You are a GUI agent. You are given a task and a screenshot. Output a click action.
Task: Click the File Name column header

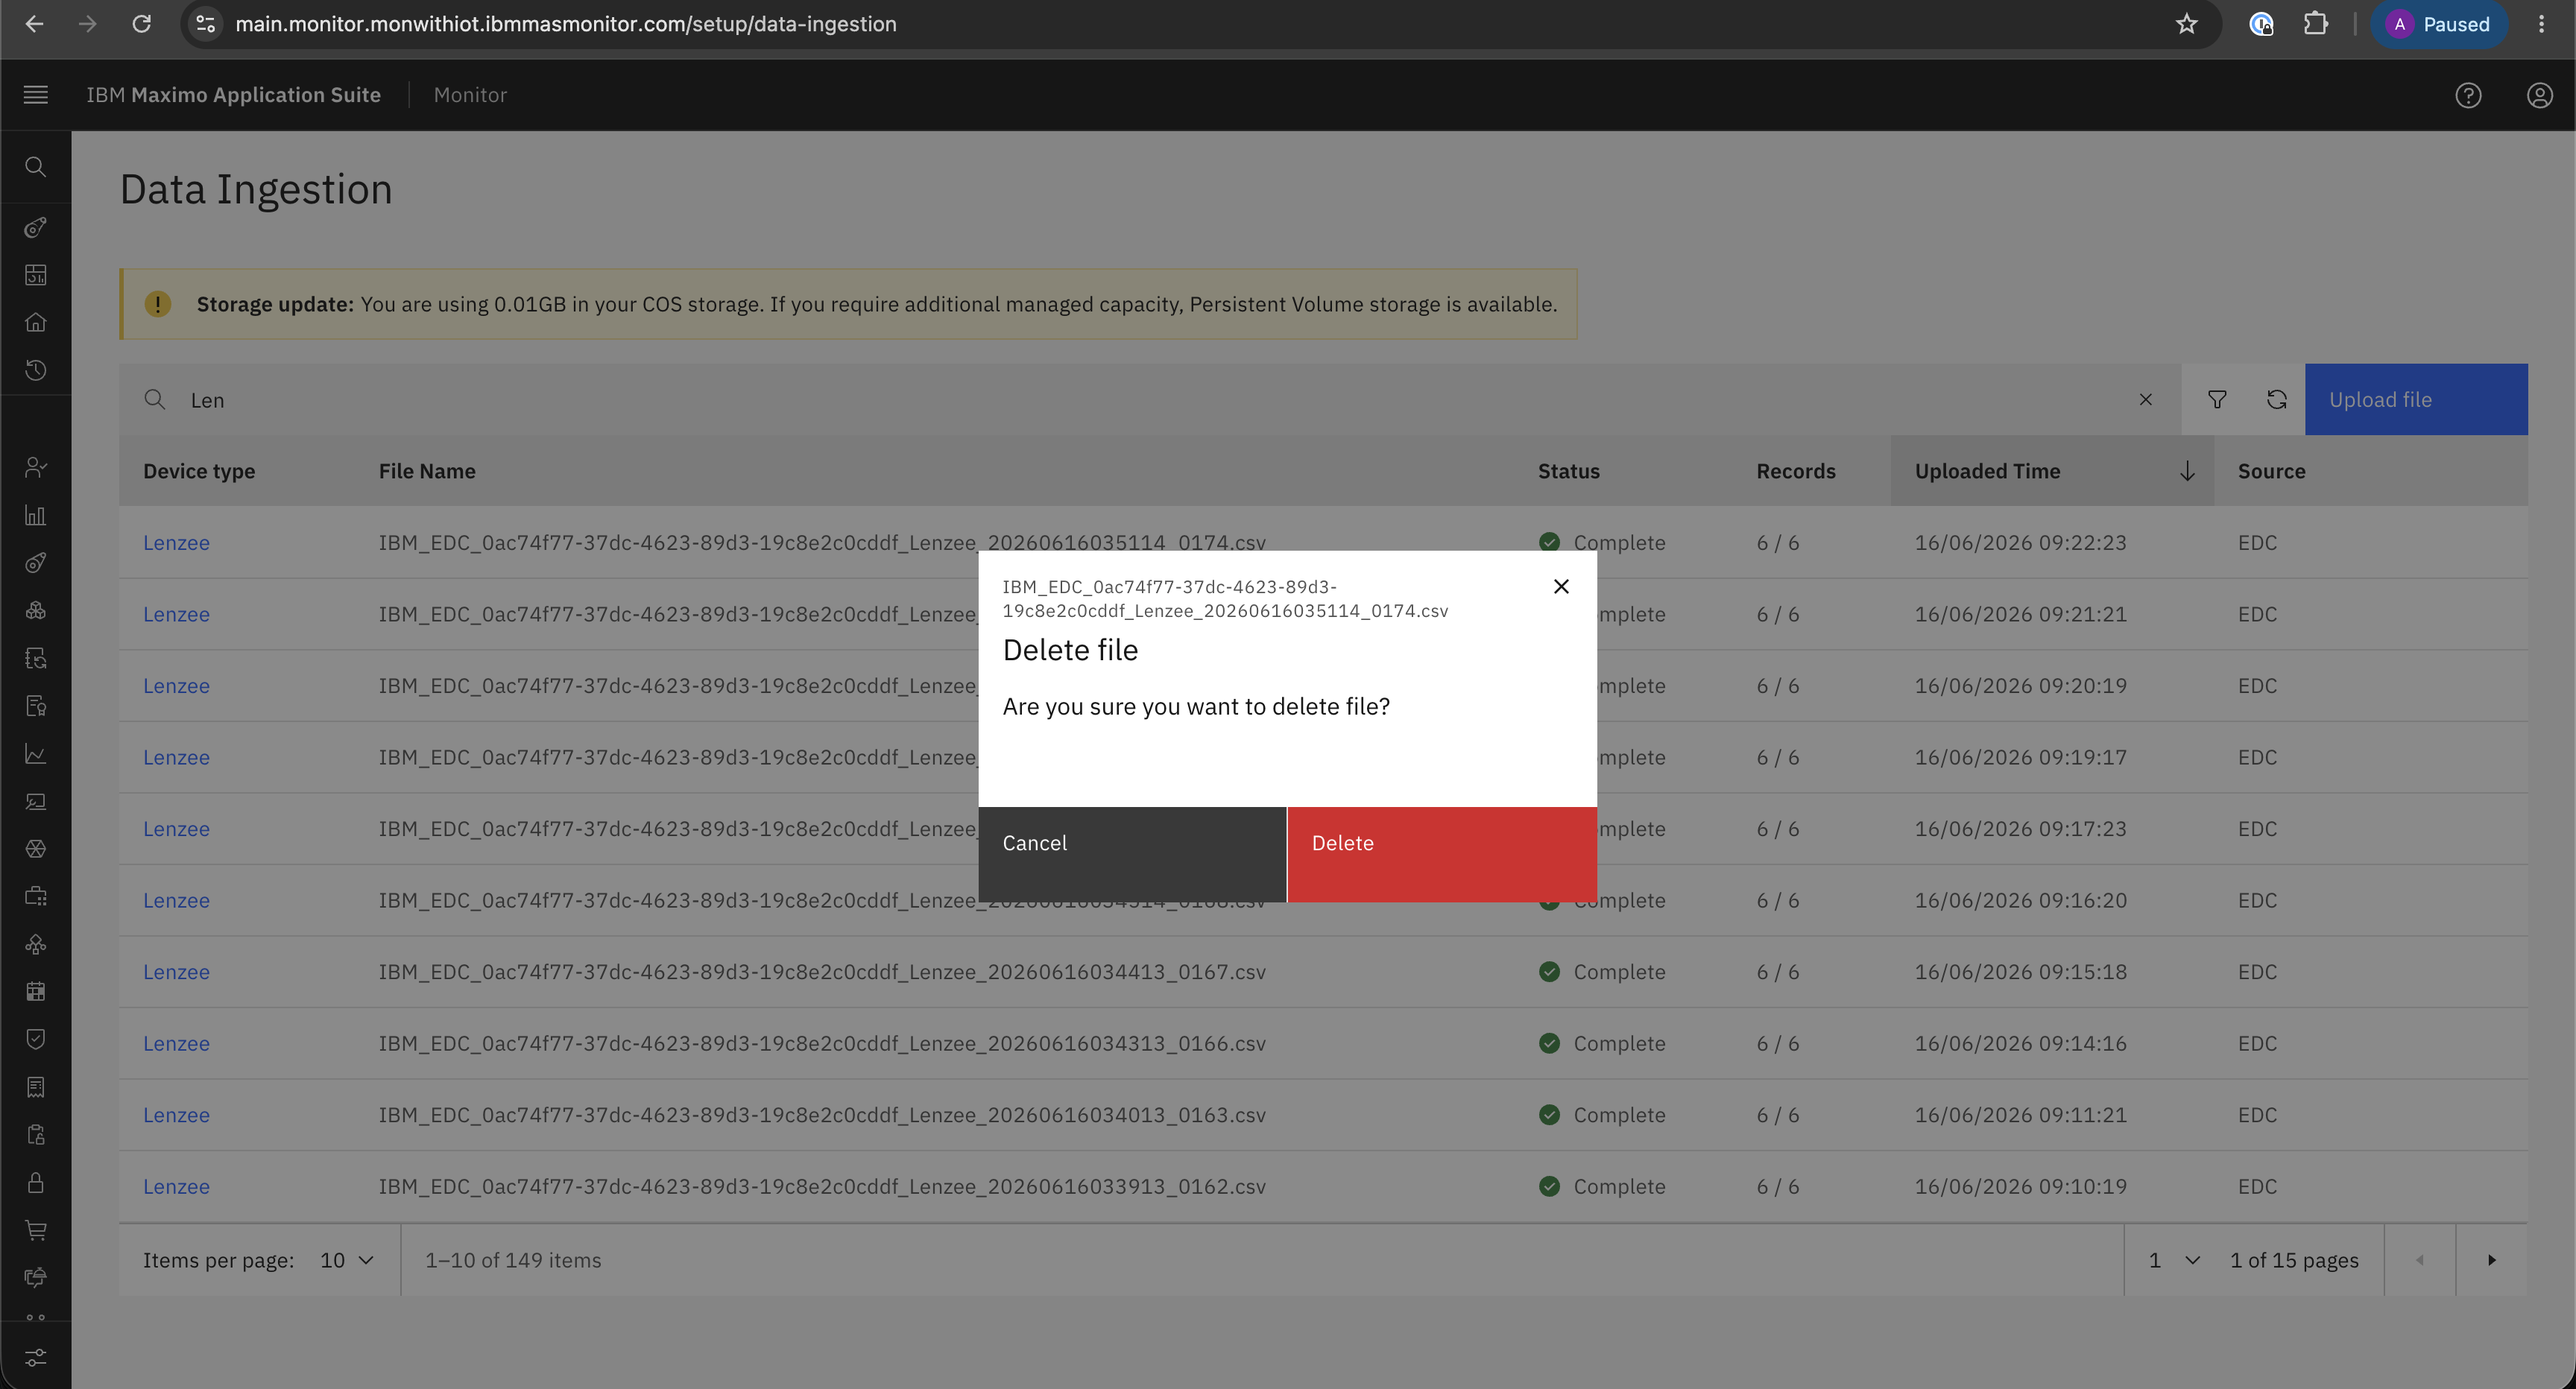(x=427, y=471)
